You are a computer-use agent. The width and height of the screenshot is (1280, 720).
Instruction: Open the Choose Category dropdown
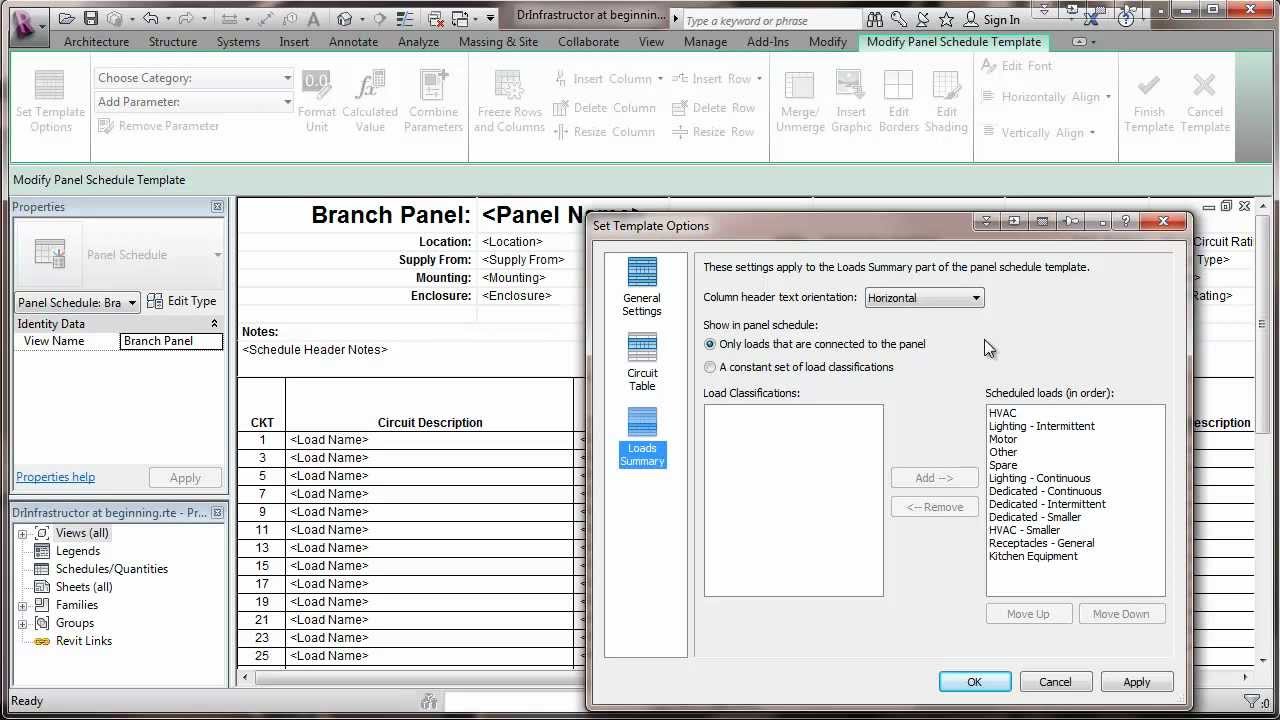click(x=194, y=78)
